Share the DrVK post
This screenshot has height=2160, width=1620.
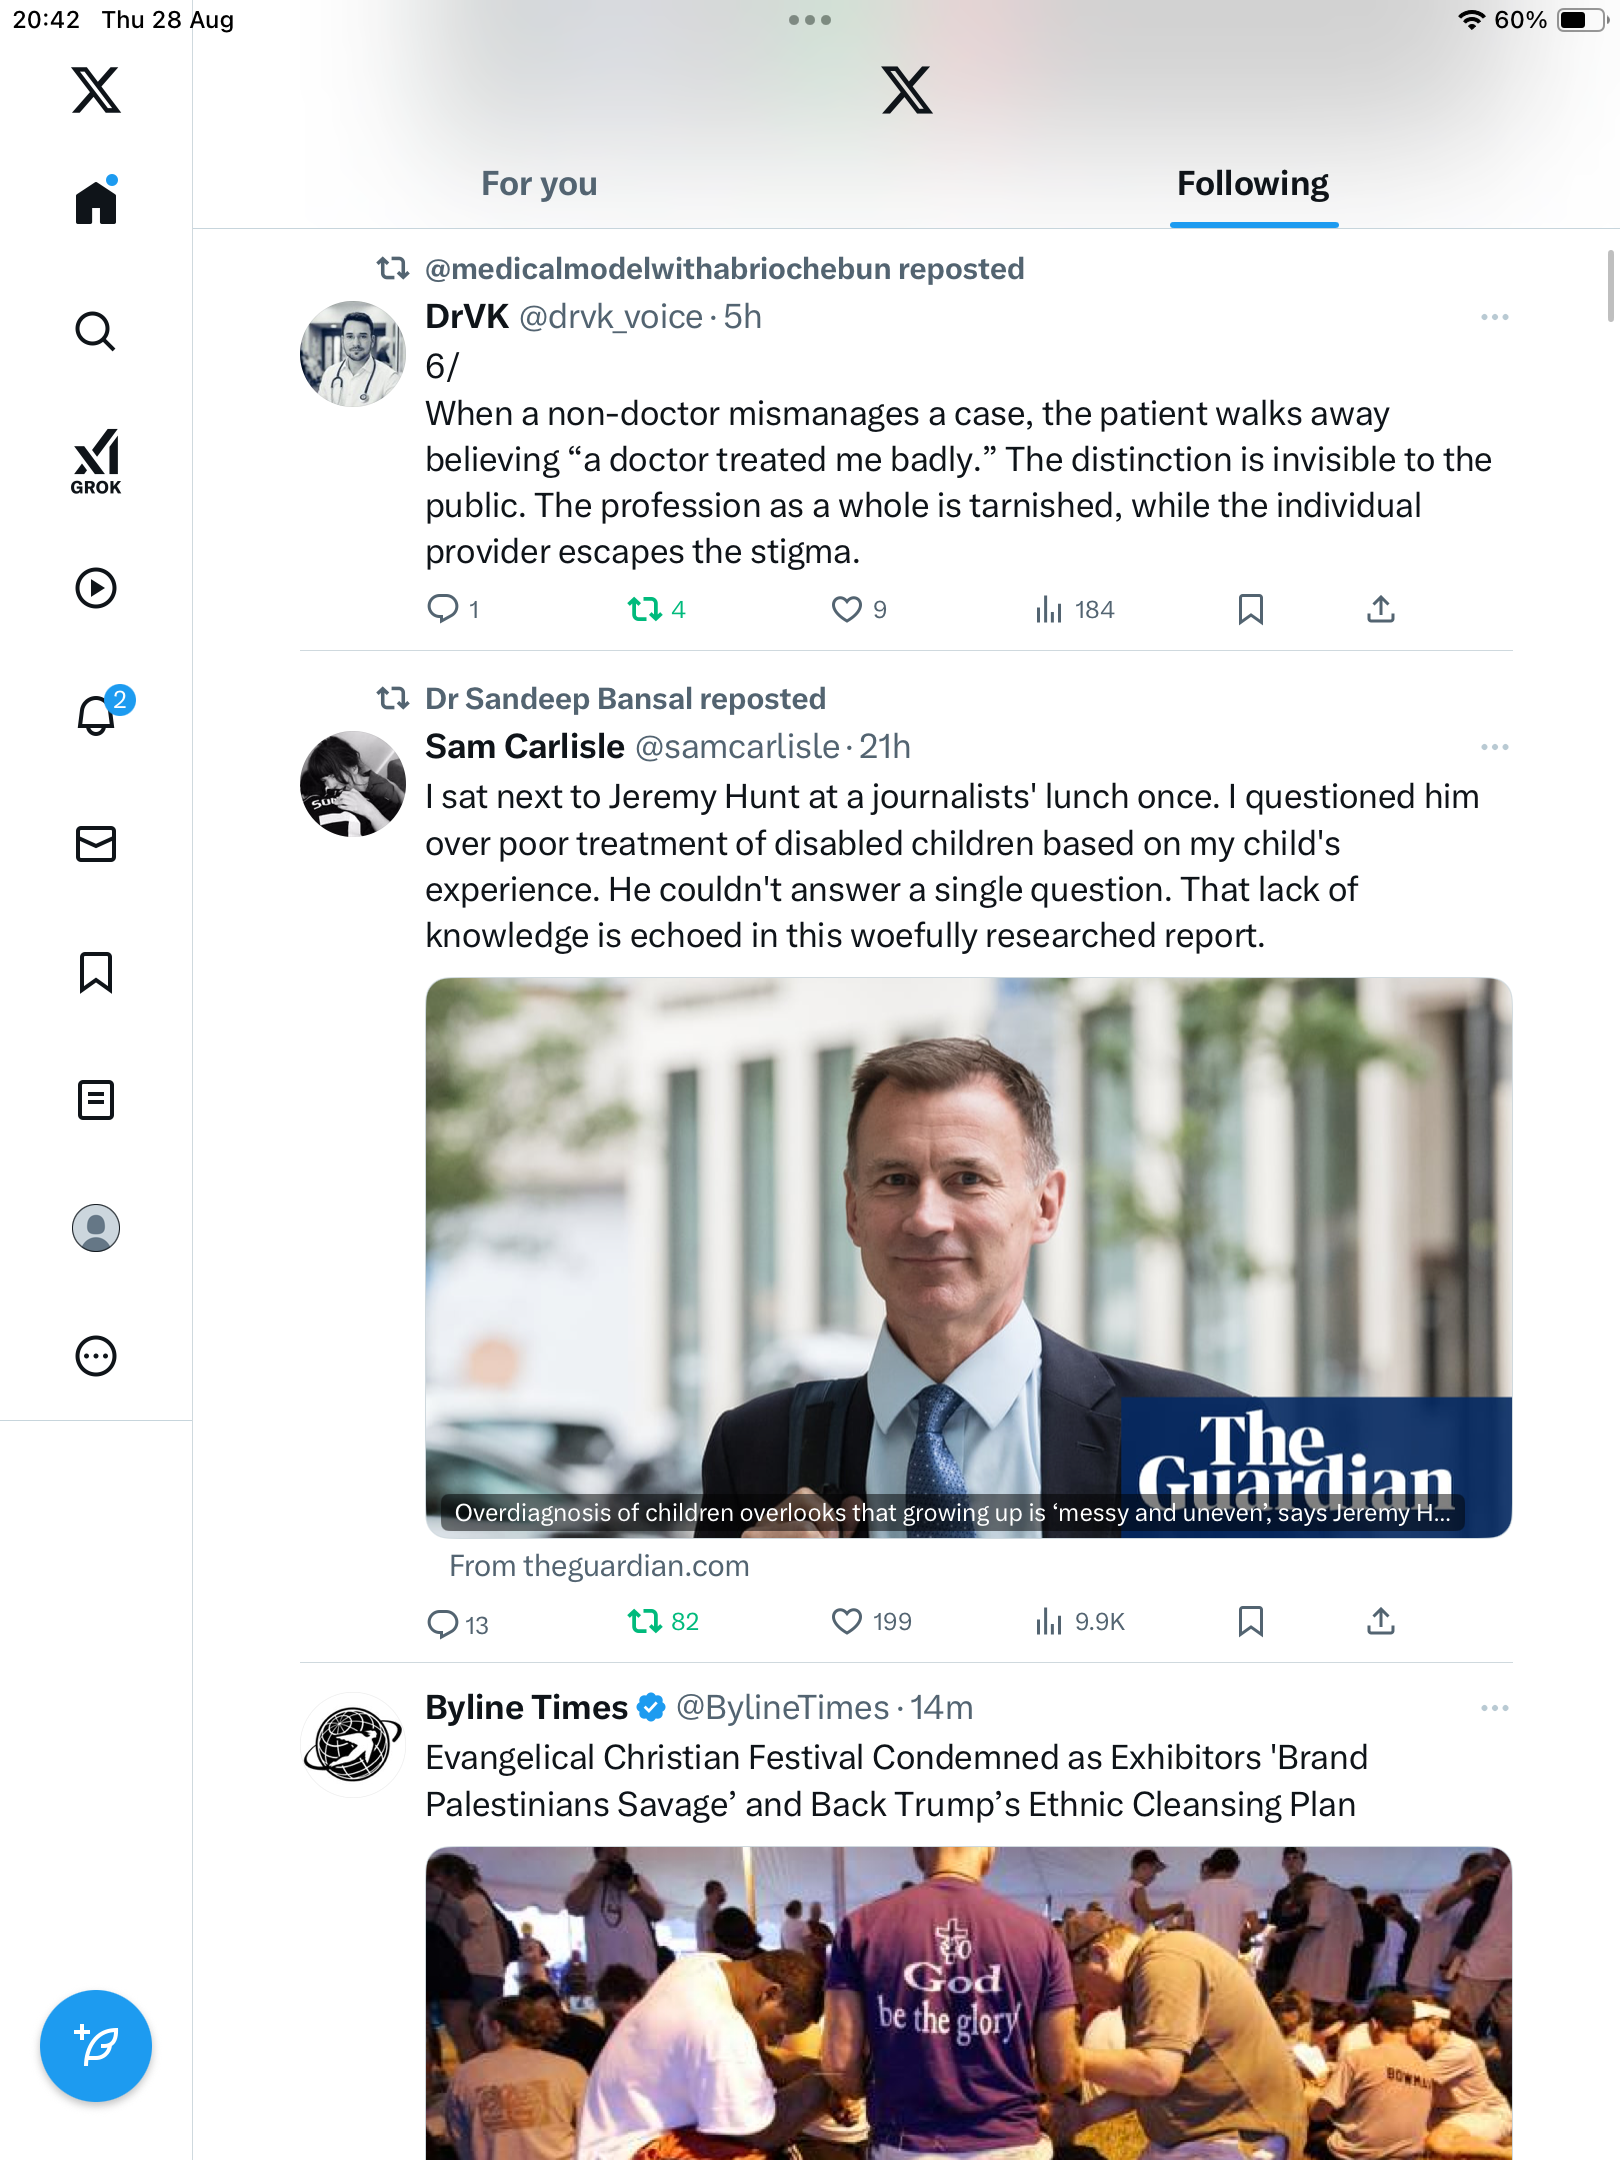1381,609
